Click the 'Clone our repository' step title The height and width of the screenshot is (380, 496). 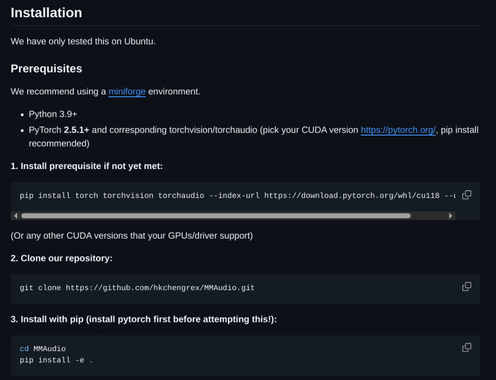pos(62,258)
